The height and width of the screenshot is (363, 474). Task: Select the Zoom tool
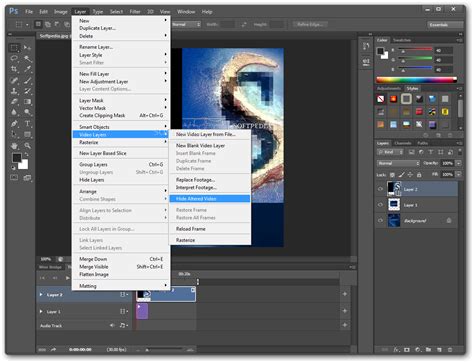click(x=27, y=146)
